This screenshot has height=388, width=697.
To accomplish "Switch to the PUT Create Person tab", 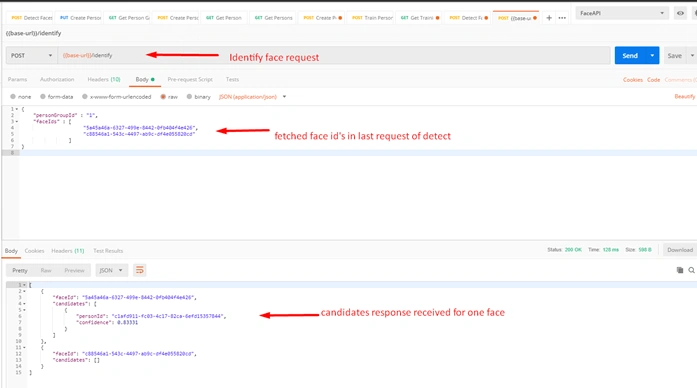I will [x=80, y=18].
